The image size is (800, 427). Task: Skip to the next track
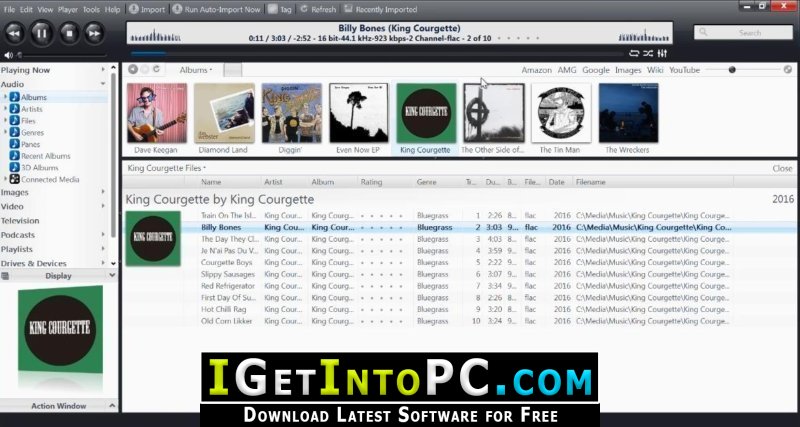pyautogui.click(x=94, y=34)
